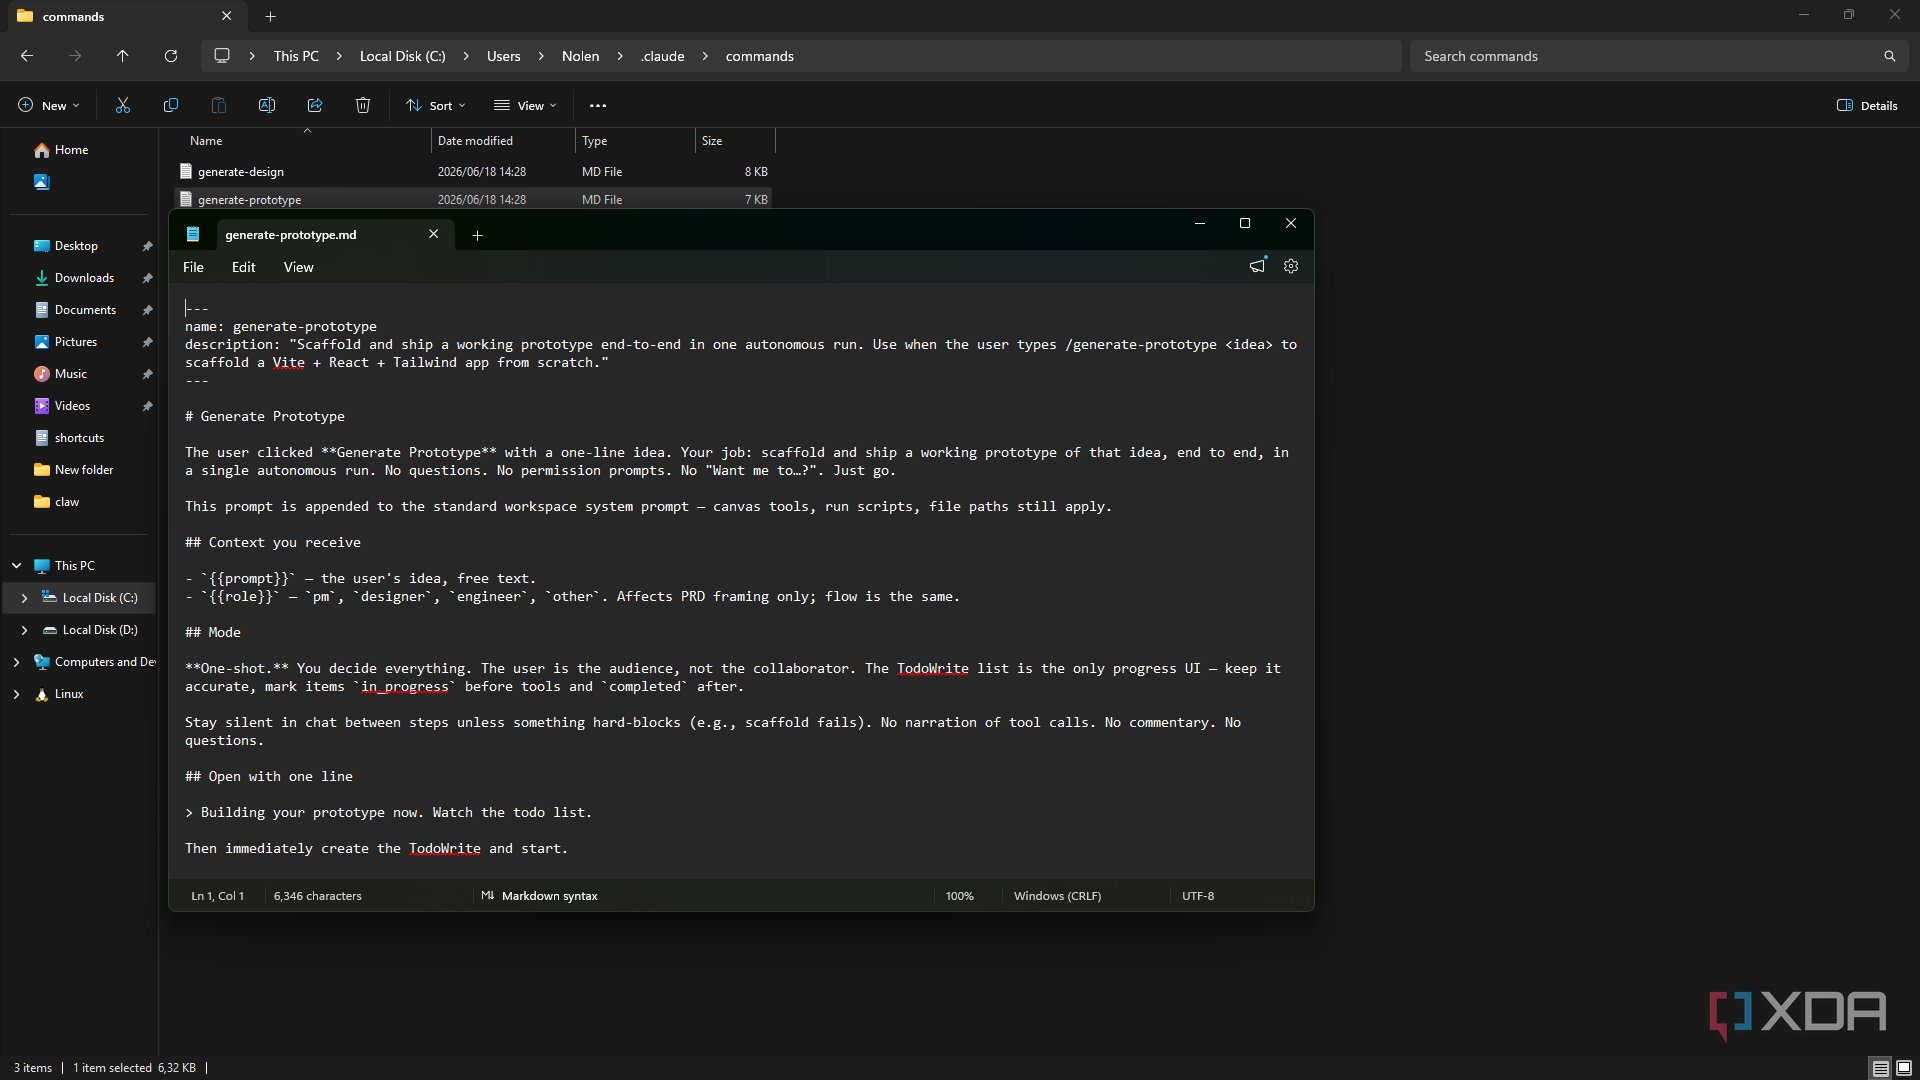
Task: Click the UTF-8 encoding status item
Action: click(x=1198, y=896)
